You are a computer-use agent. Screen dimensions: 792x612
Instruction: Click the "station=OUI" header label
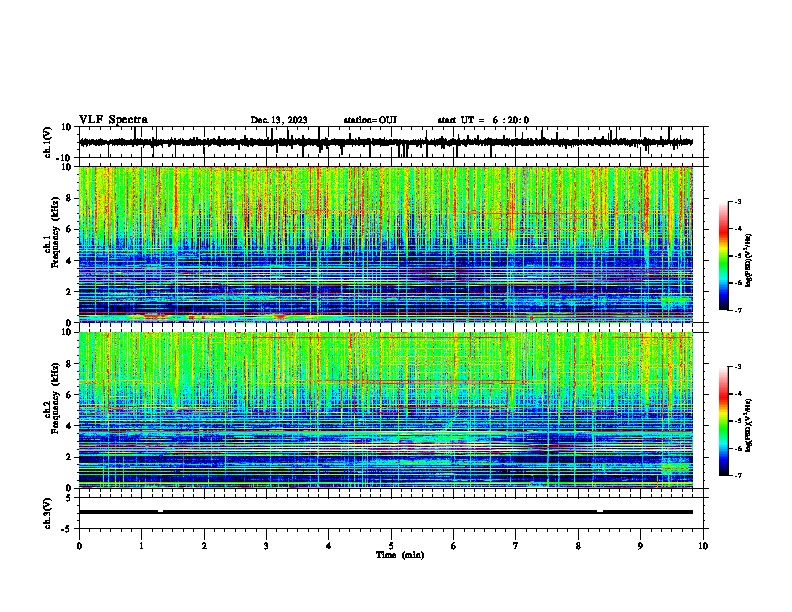click(x=370, y=120)
